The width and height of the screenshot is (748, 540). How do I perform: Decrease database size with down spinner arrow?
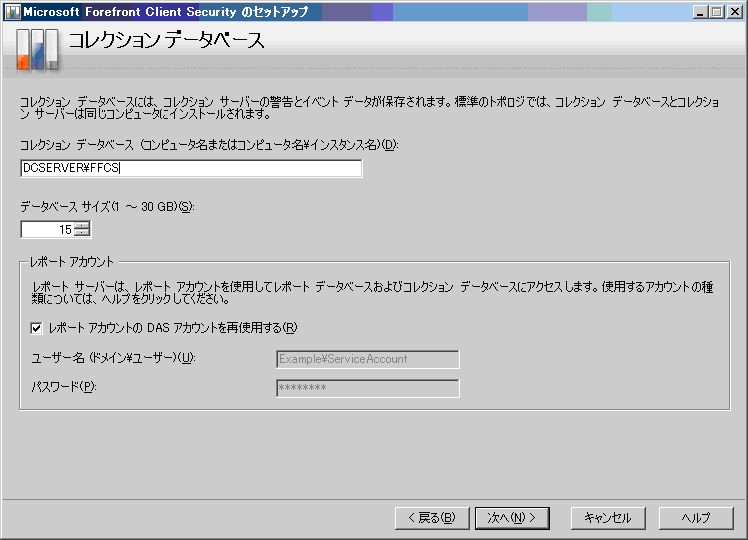click(x=82, y=233)
